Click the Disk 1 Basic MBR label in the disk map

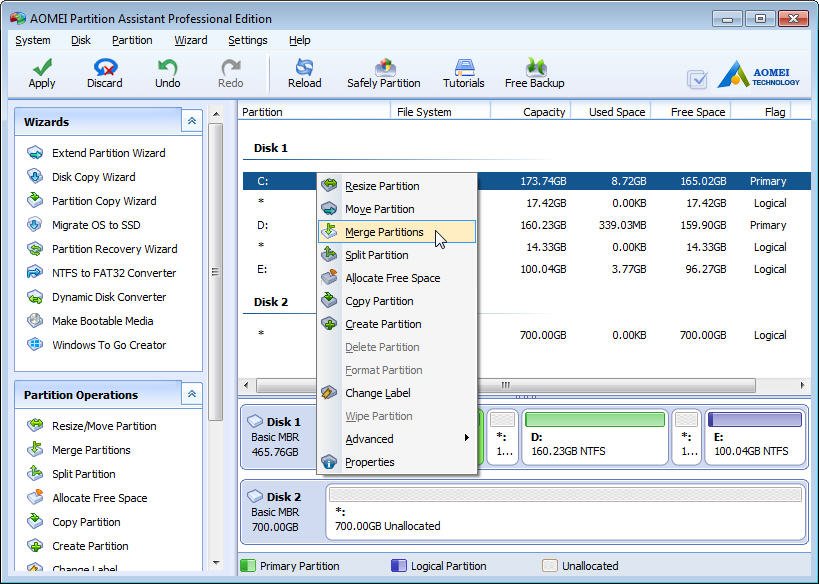[x=278, y=437]
